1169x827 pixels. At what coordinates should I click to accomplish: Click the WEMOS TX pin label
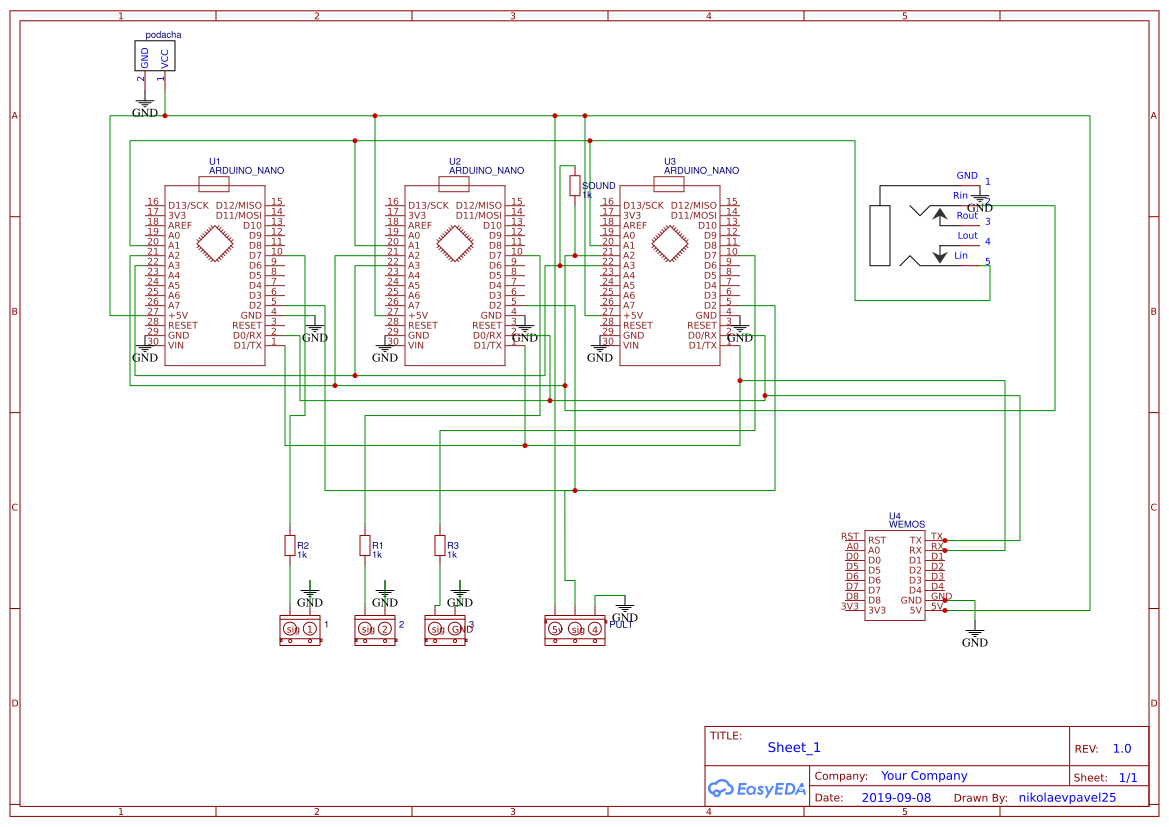[916, 541]
